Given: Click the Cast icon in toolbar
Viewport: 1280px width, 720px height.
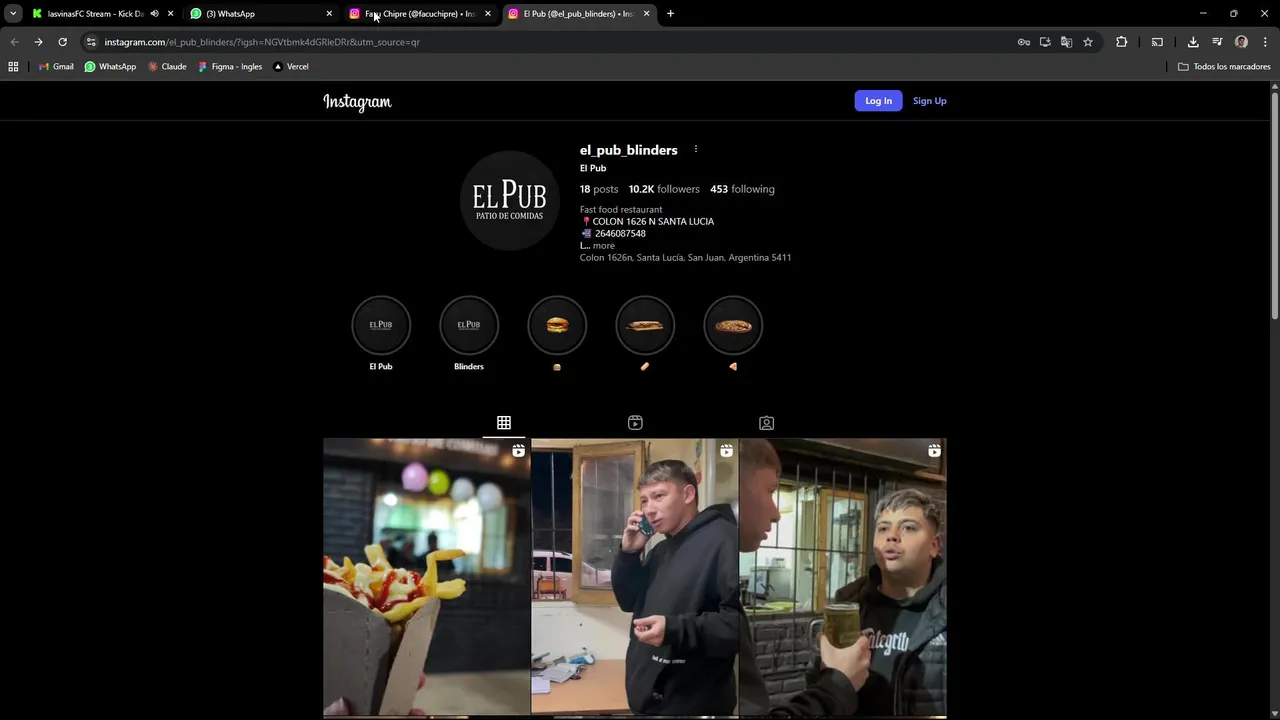Looking at the screenshot, I should 1157,42.
